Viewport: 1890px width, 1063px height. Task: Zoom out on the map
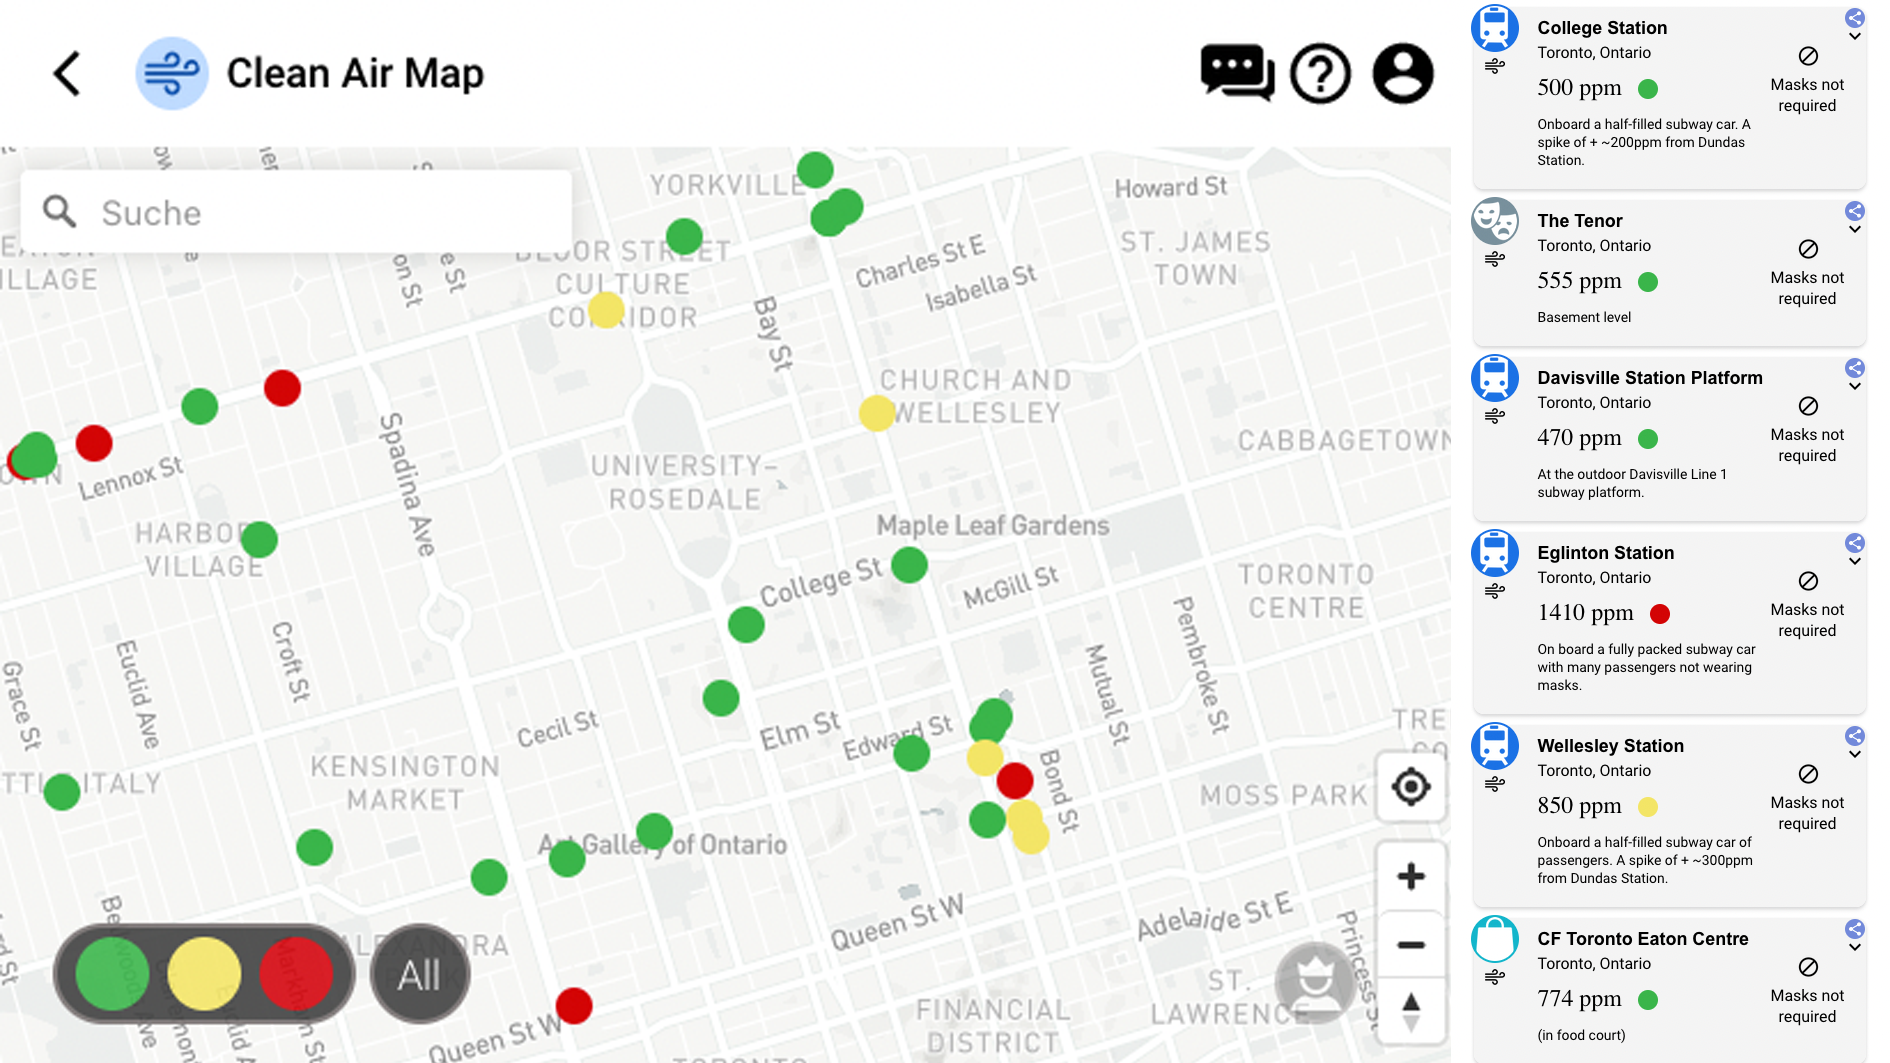coord(1410,945)
